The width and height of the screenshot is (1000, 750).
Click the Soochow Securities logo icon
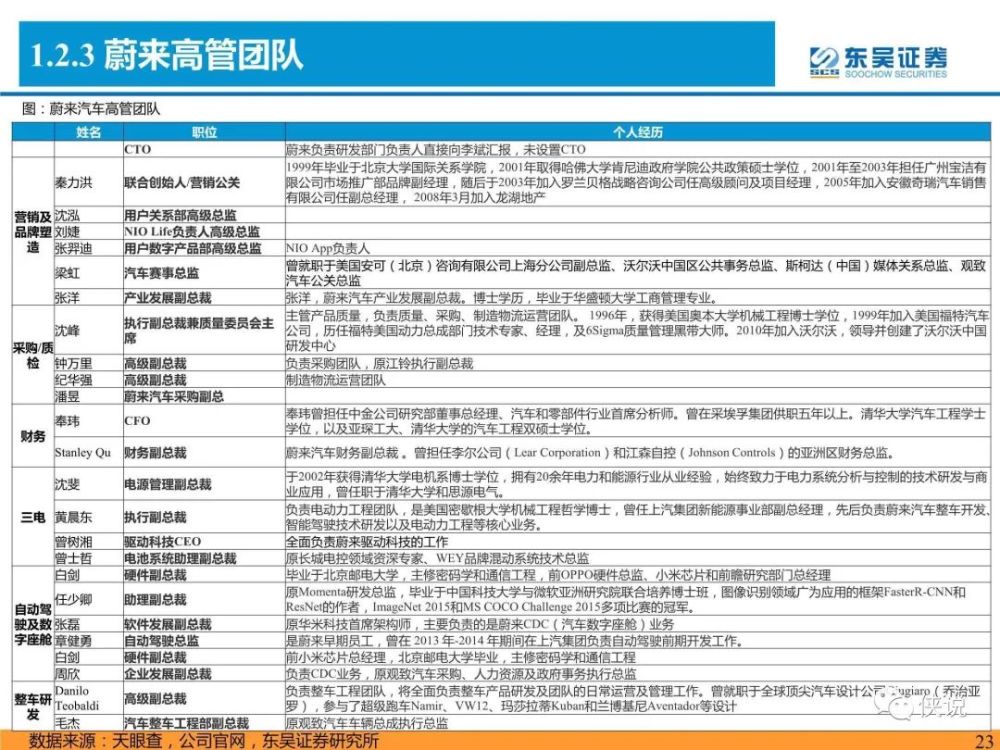click(x=824, y=62)
